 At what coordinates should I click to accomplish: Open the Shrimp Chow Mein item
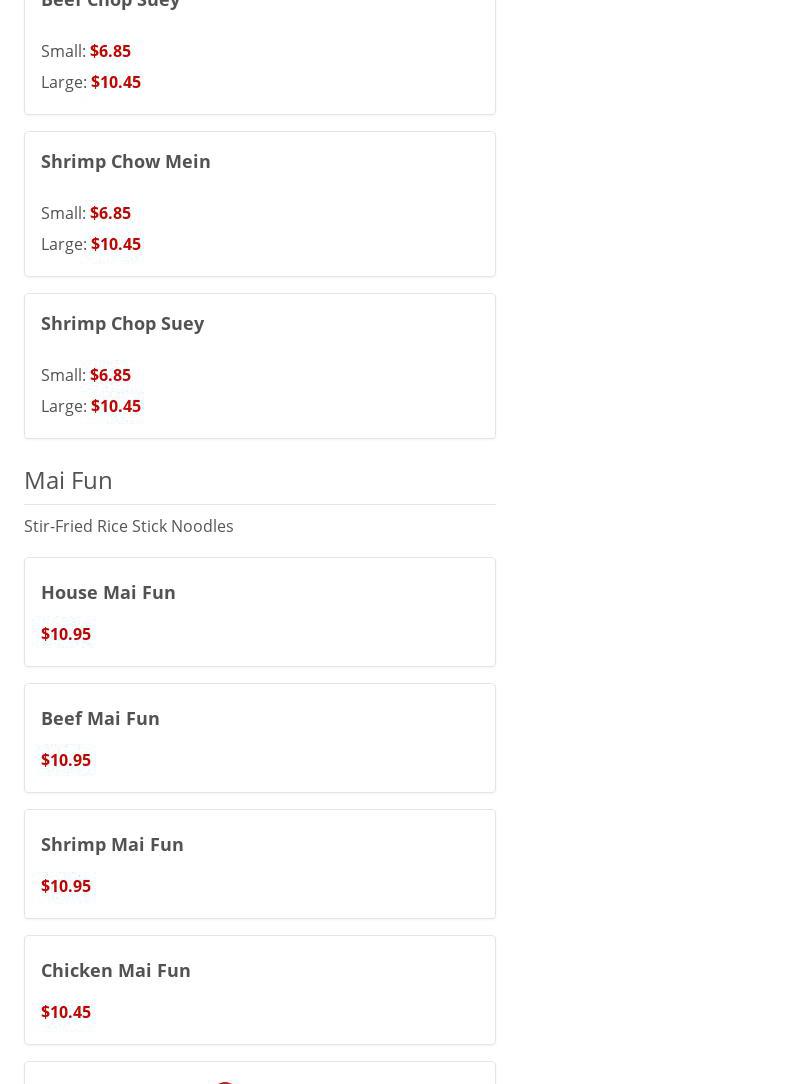click(x=126, y=161)
